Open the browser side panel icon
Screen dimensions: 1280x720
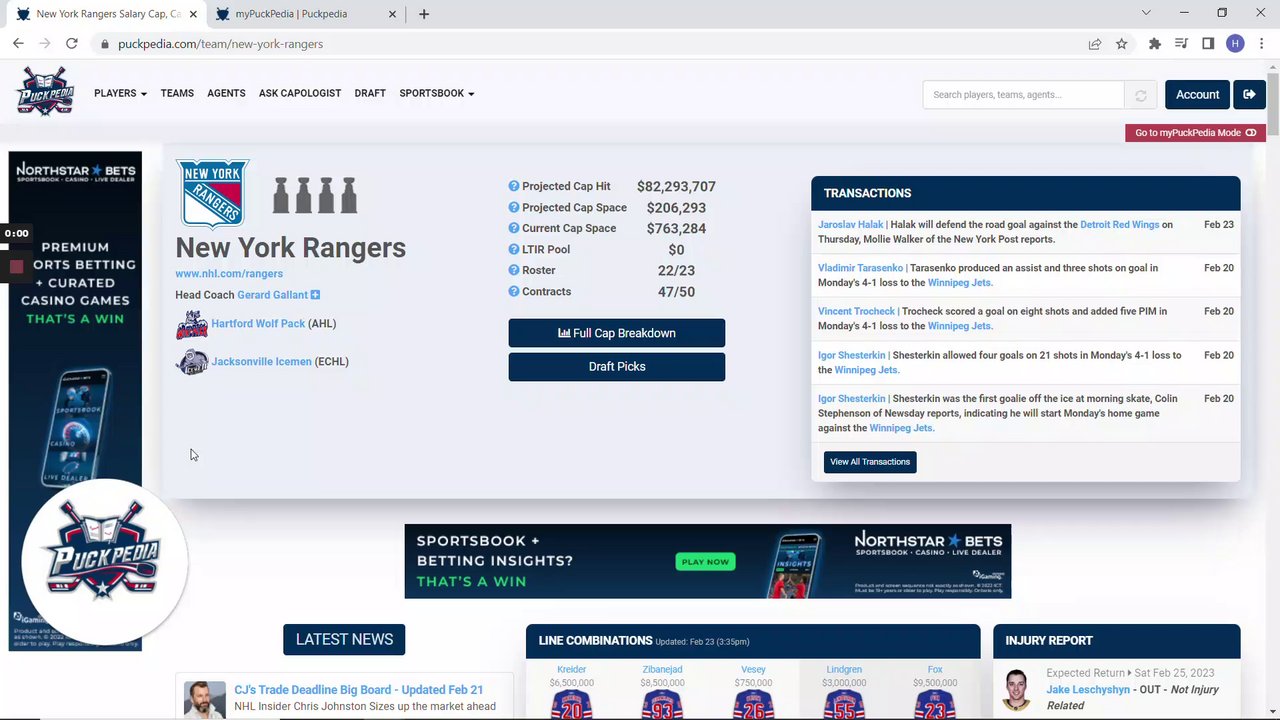[x=1208, y=44]
